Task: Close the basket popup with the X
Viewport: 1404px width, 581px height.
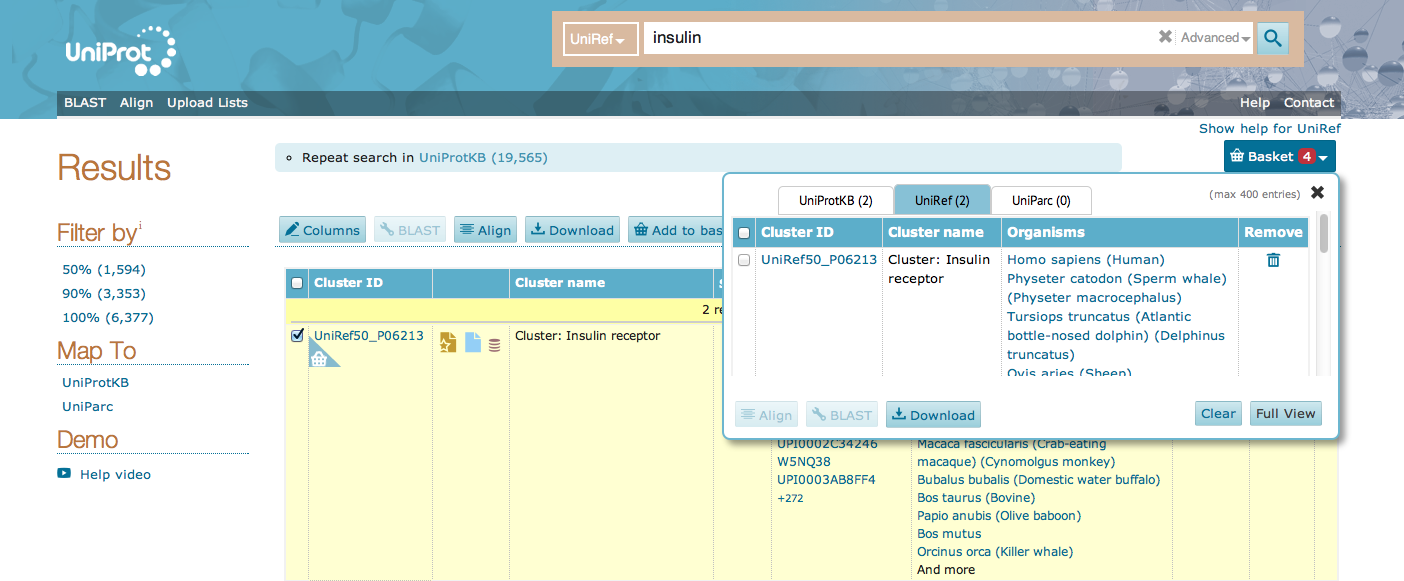Action: 1317,192
